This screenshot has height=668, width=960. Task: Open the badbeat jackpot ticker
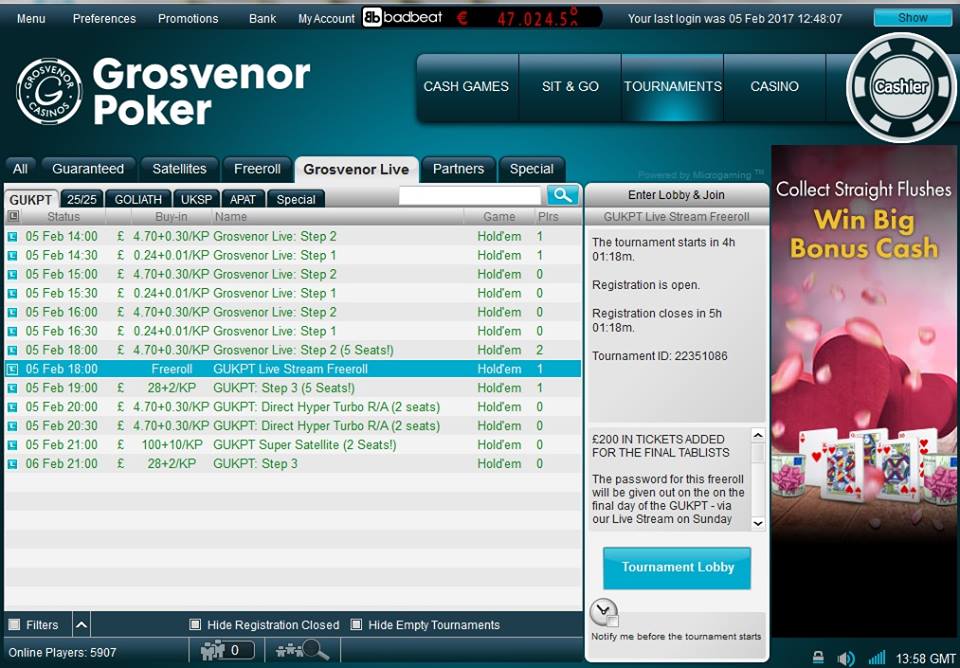(x=482, y=18)
